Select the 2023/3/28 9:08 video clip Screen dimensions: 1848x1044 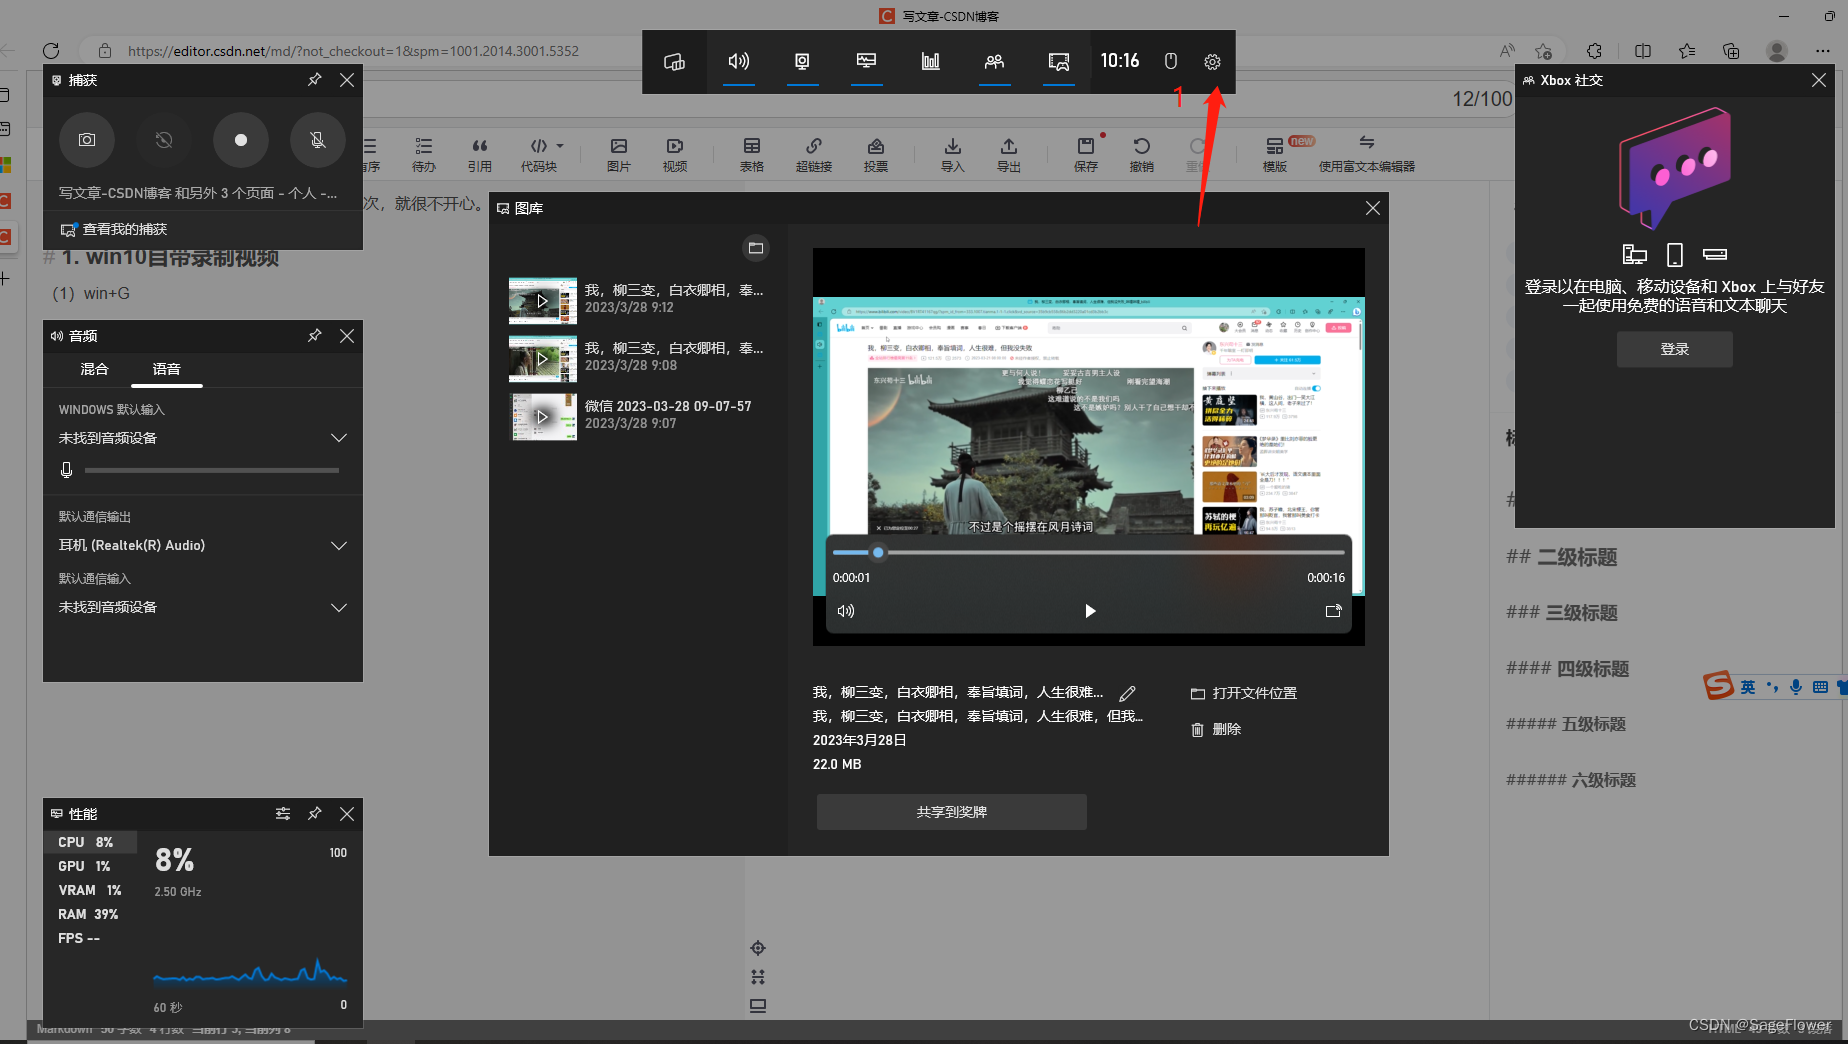click(x=638, y=358)
